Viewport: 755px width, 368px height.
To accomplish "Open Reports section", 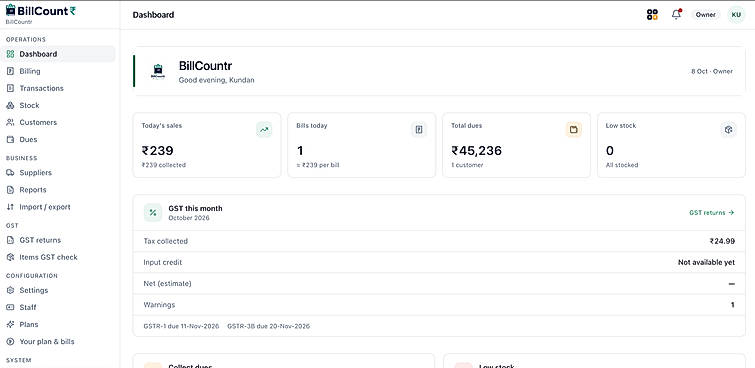I will coord(59,190).
